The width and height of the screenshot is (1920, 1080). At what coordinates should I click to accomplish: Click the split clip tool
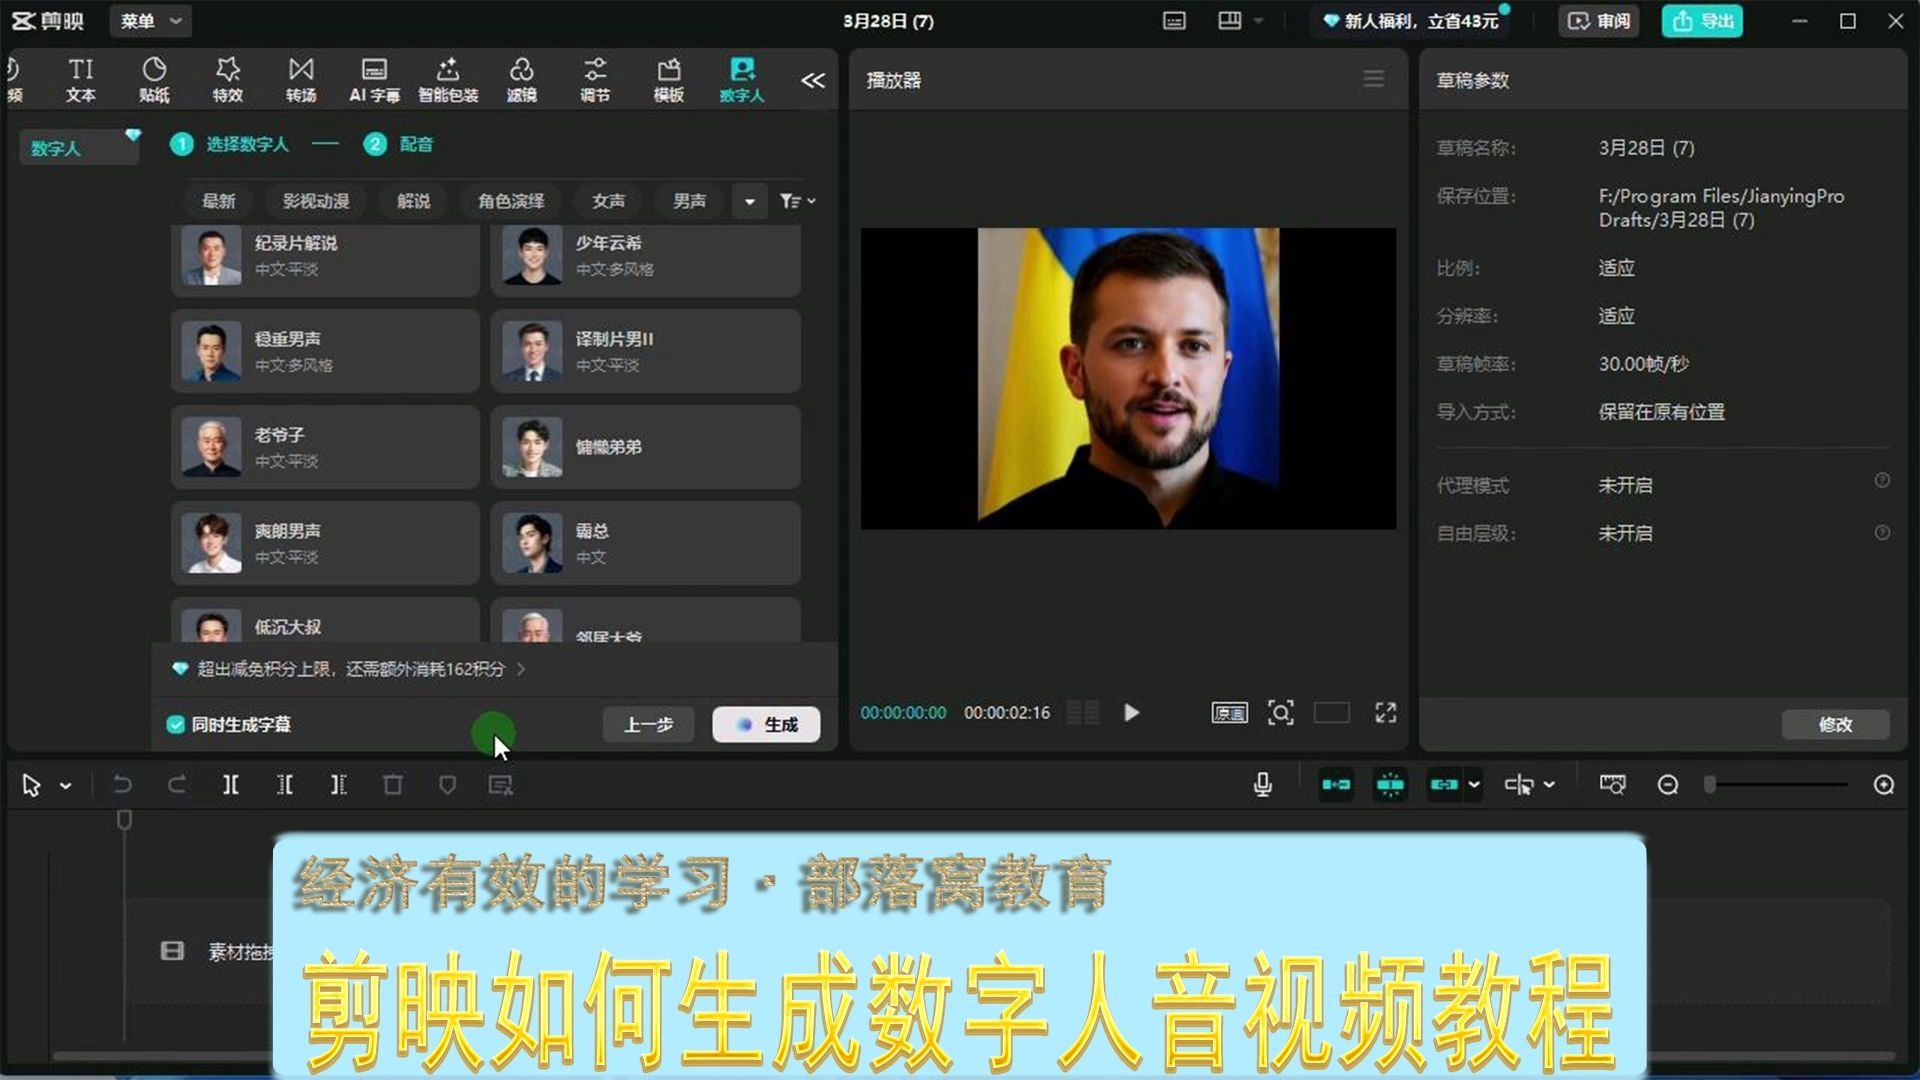pos(231,785)
